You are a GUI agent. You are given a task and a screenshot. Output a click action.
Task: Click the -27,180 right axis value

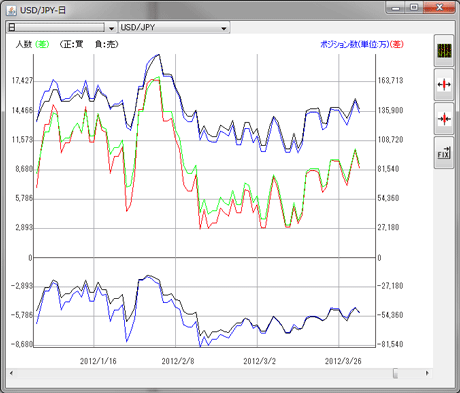[x=390, y=286]
